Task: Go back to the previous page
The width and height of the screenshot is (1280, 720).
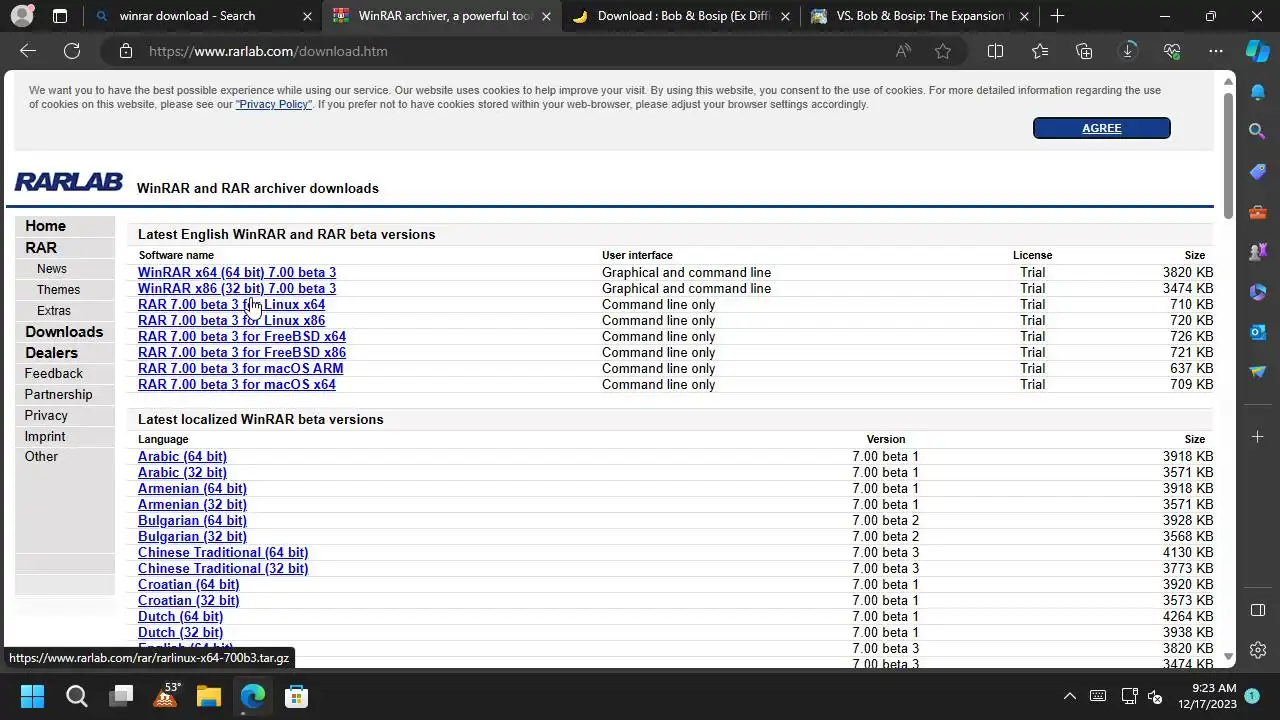Action: (x=28, y=51)
